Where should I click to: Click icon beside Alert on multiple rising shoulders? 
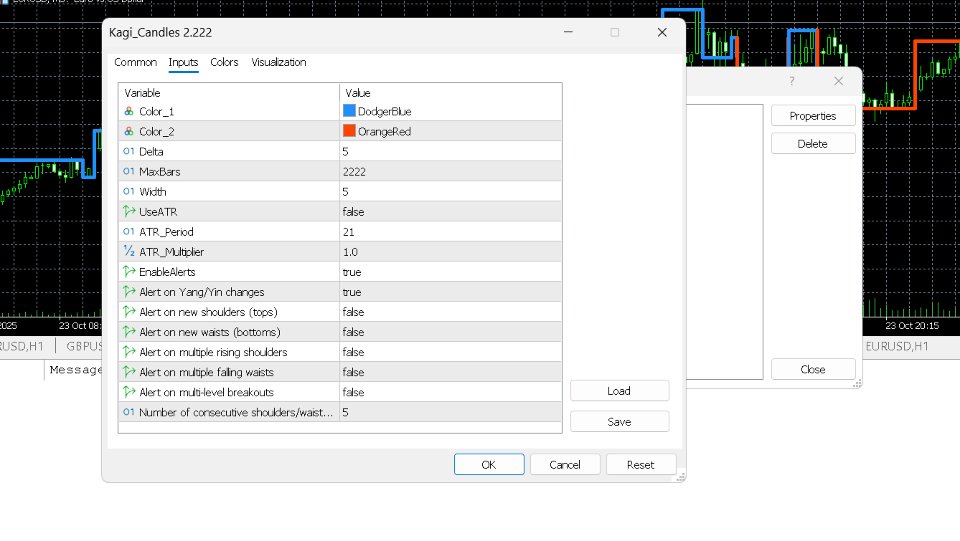click(x=129, y=351)
